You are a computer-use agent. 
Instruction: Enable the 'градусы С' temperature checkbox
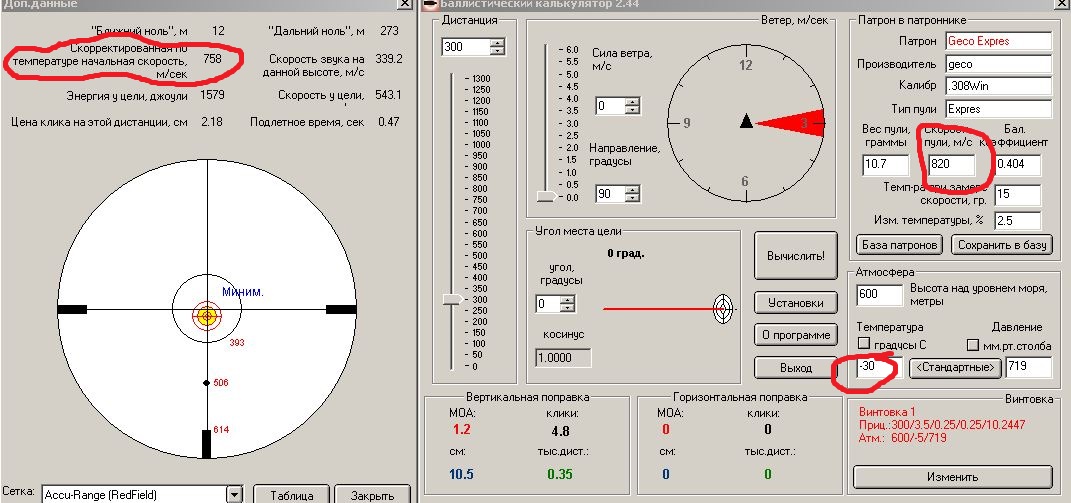(x=864, y=345)
